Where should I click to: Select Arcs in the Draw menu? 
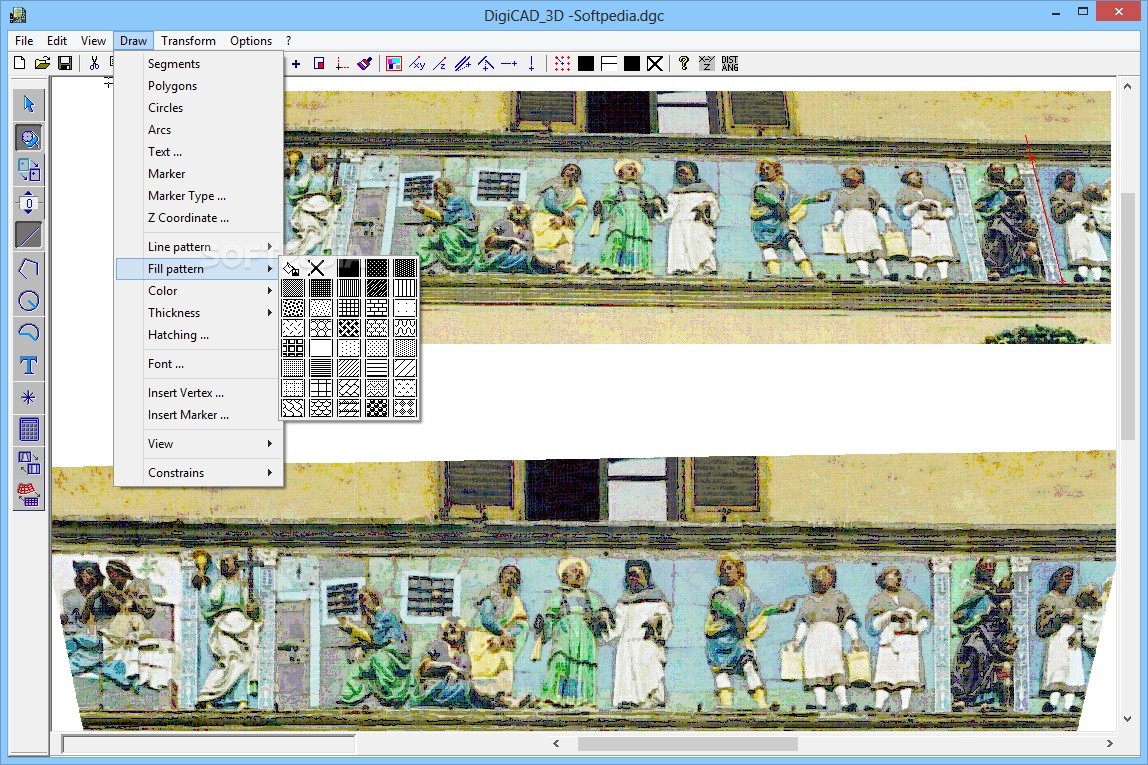tap(199, 130)
